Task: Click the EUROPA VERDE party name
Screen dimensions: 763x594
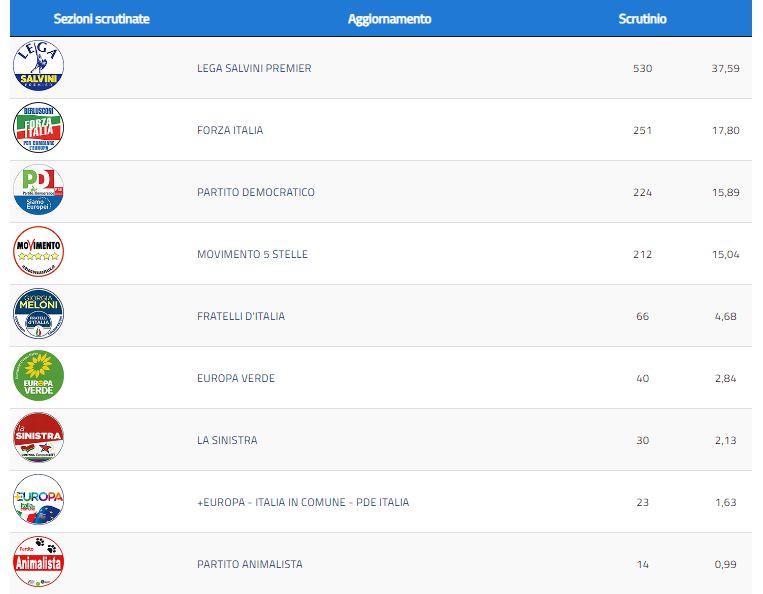Action: coord(235,379)
